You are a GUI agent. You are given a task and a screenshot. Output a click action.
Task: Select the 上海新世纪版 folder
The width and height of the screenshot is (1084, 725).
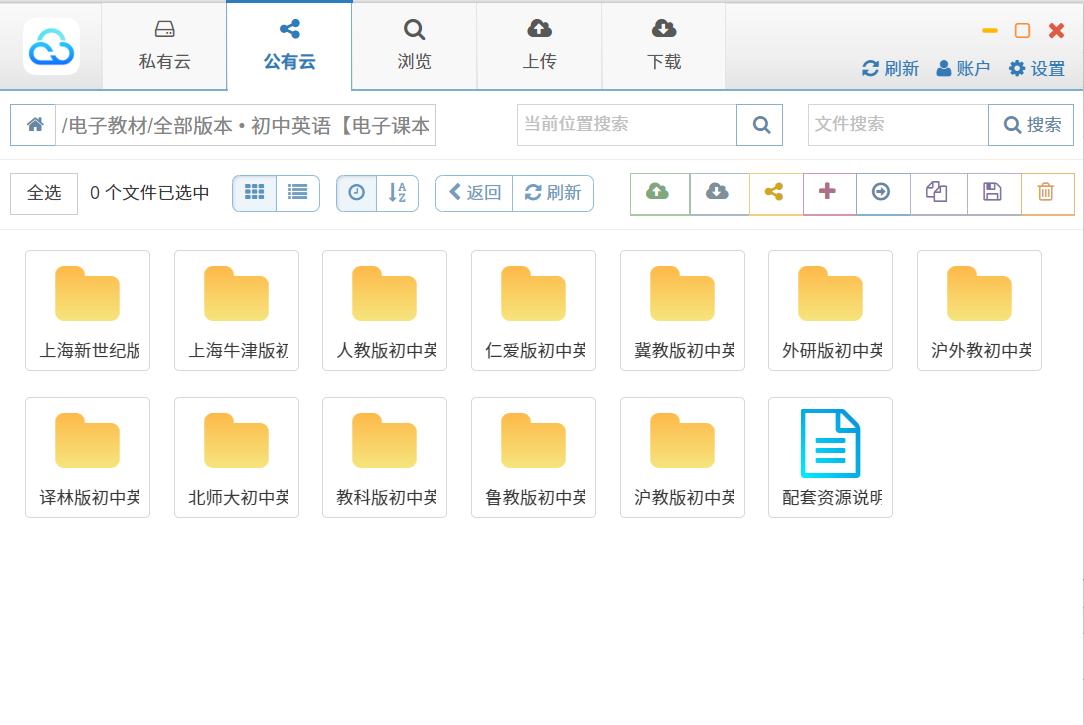click(x=88, y=310)
